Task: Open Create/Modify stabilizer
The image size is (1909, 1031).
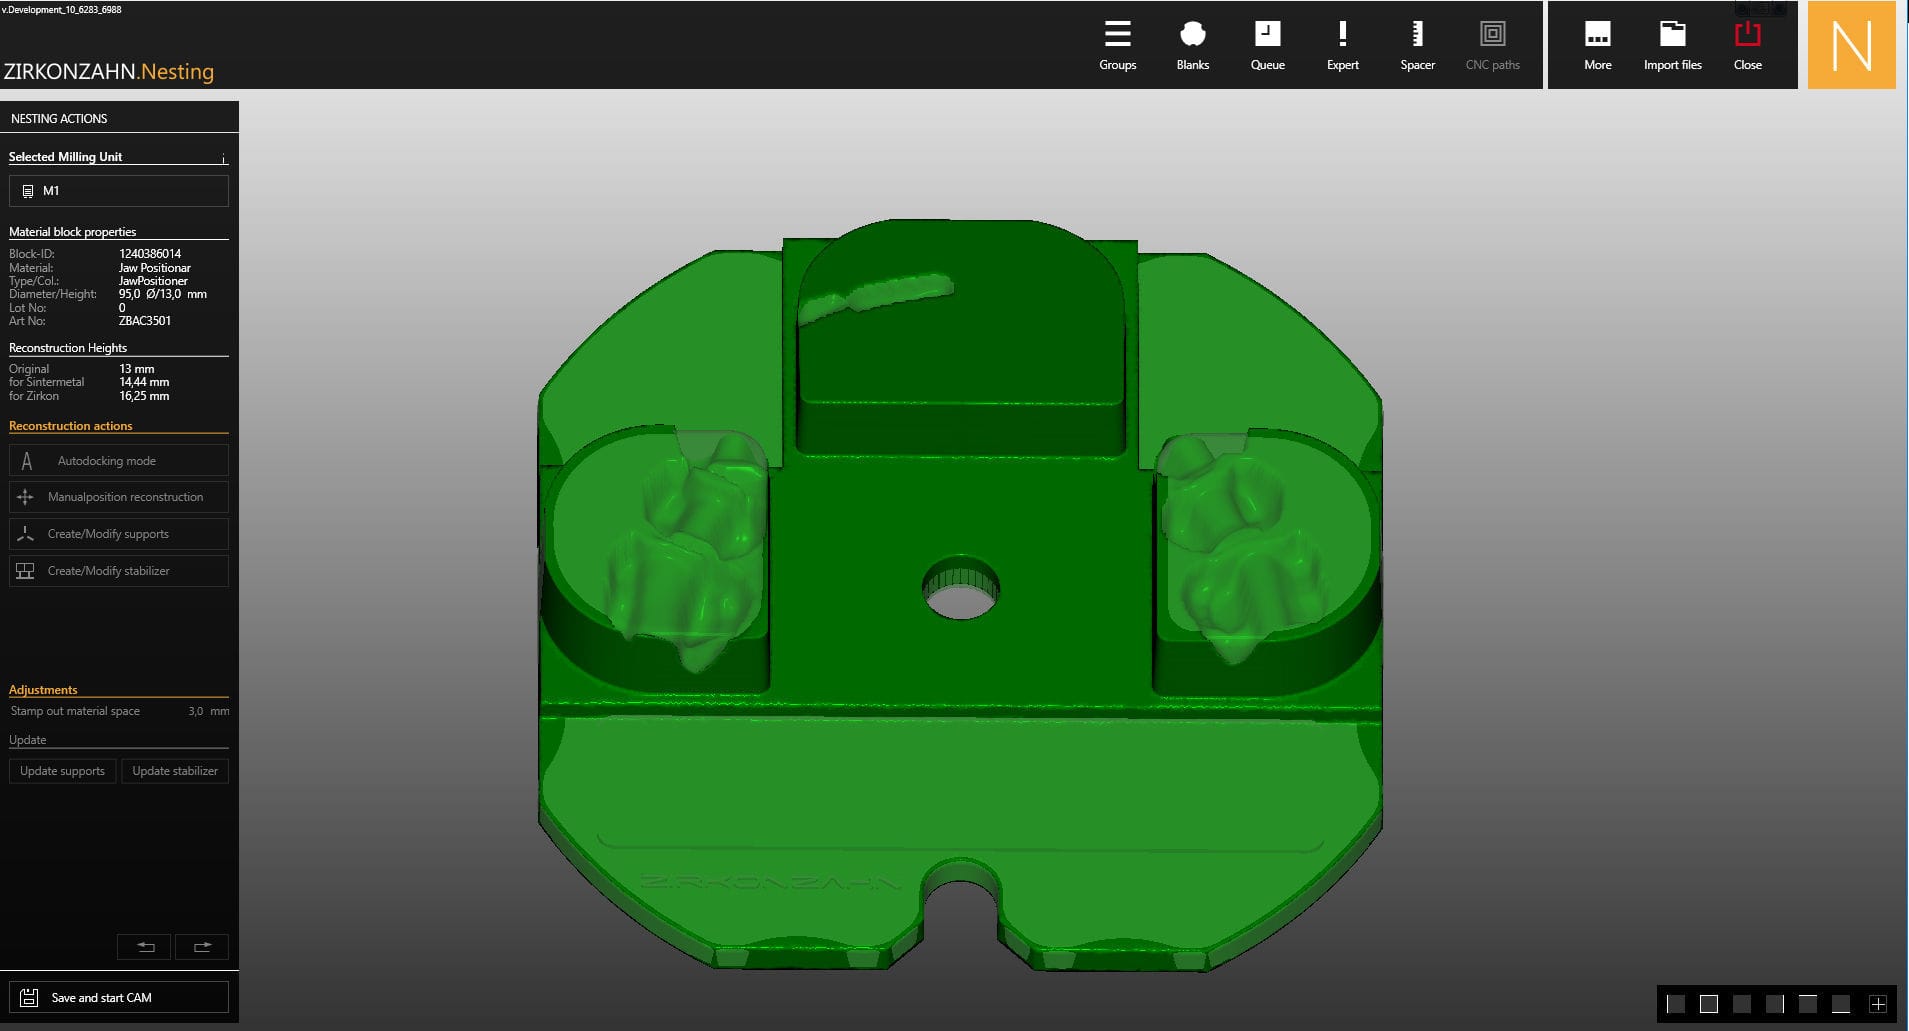Action: [118, 570]
